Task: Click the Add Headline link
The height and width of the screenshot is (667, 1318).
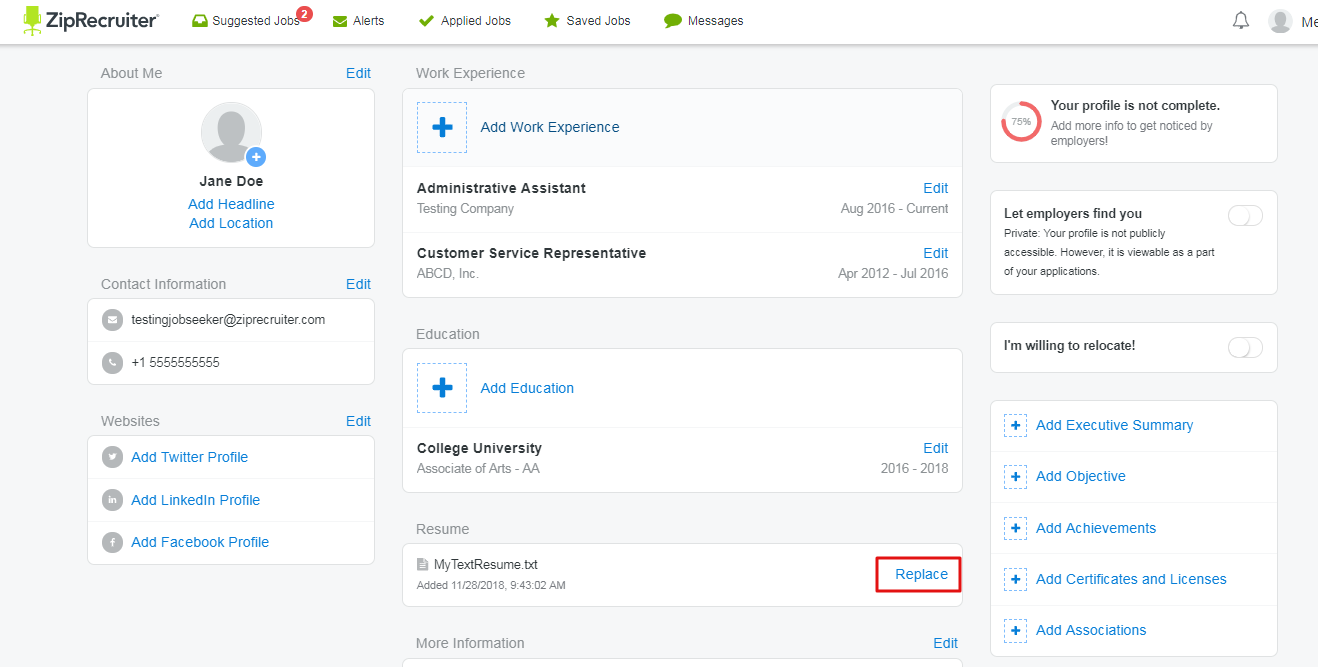Action: pos(231,204)
